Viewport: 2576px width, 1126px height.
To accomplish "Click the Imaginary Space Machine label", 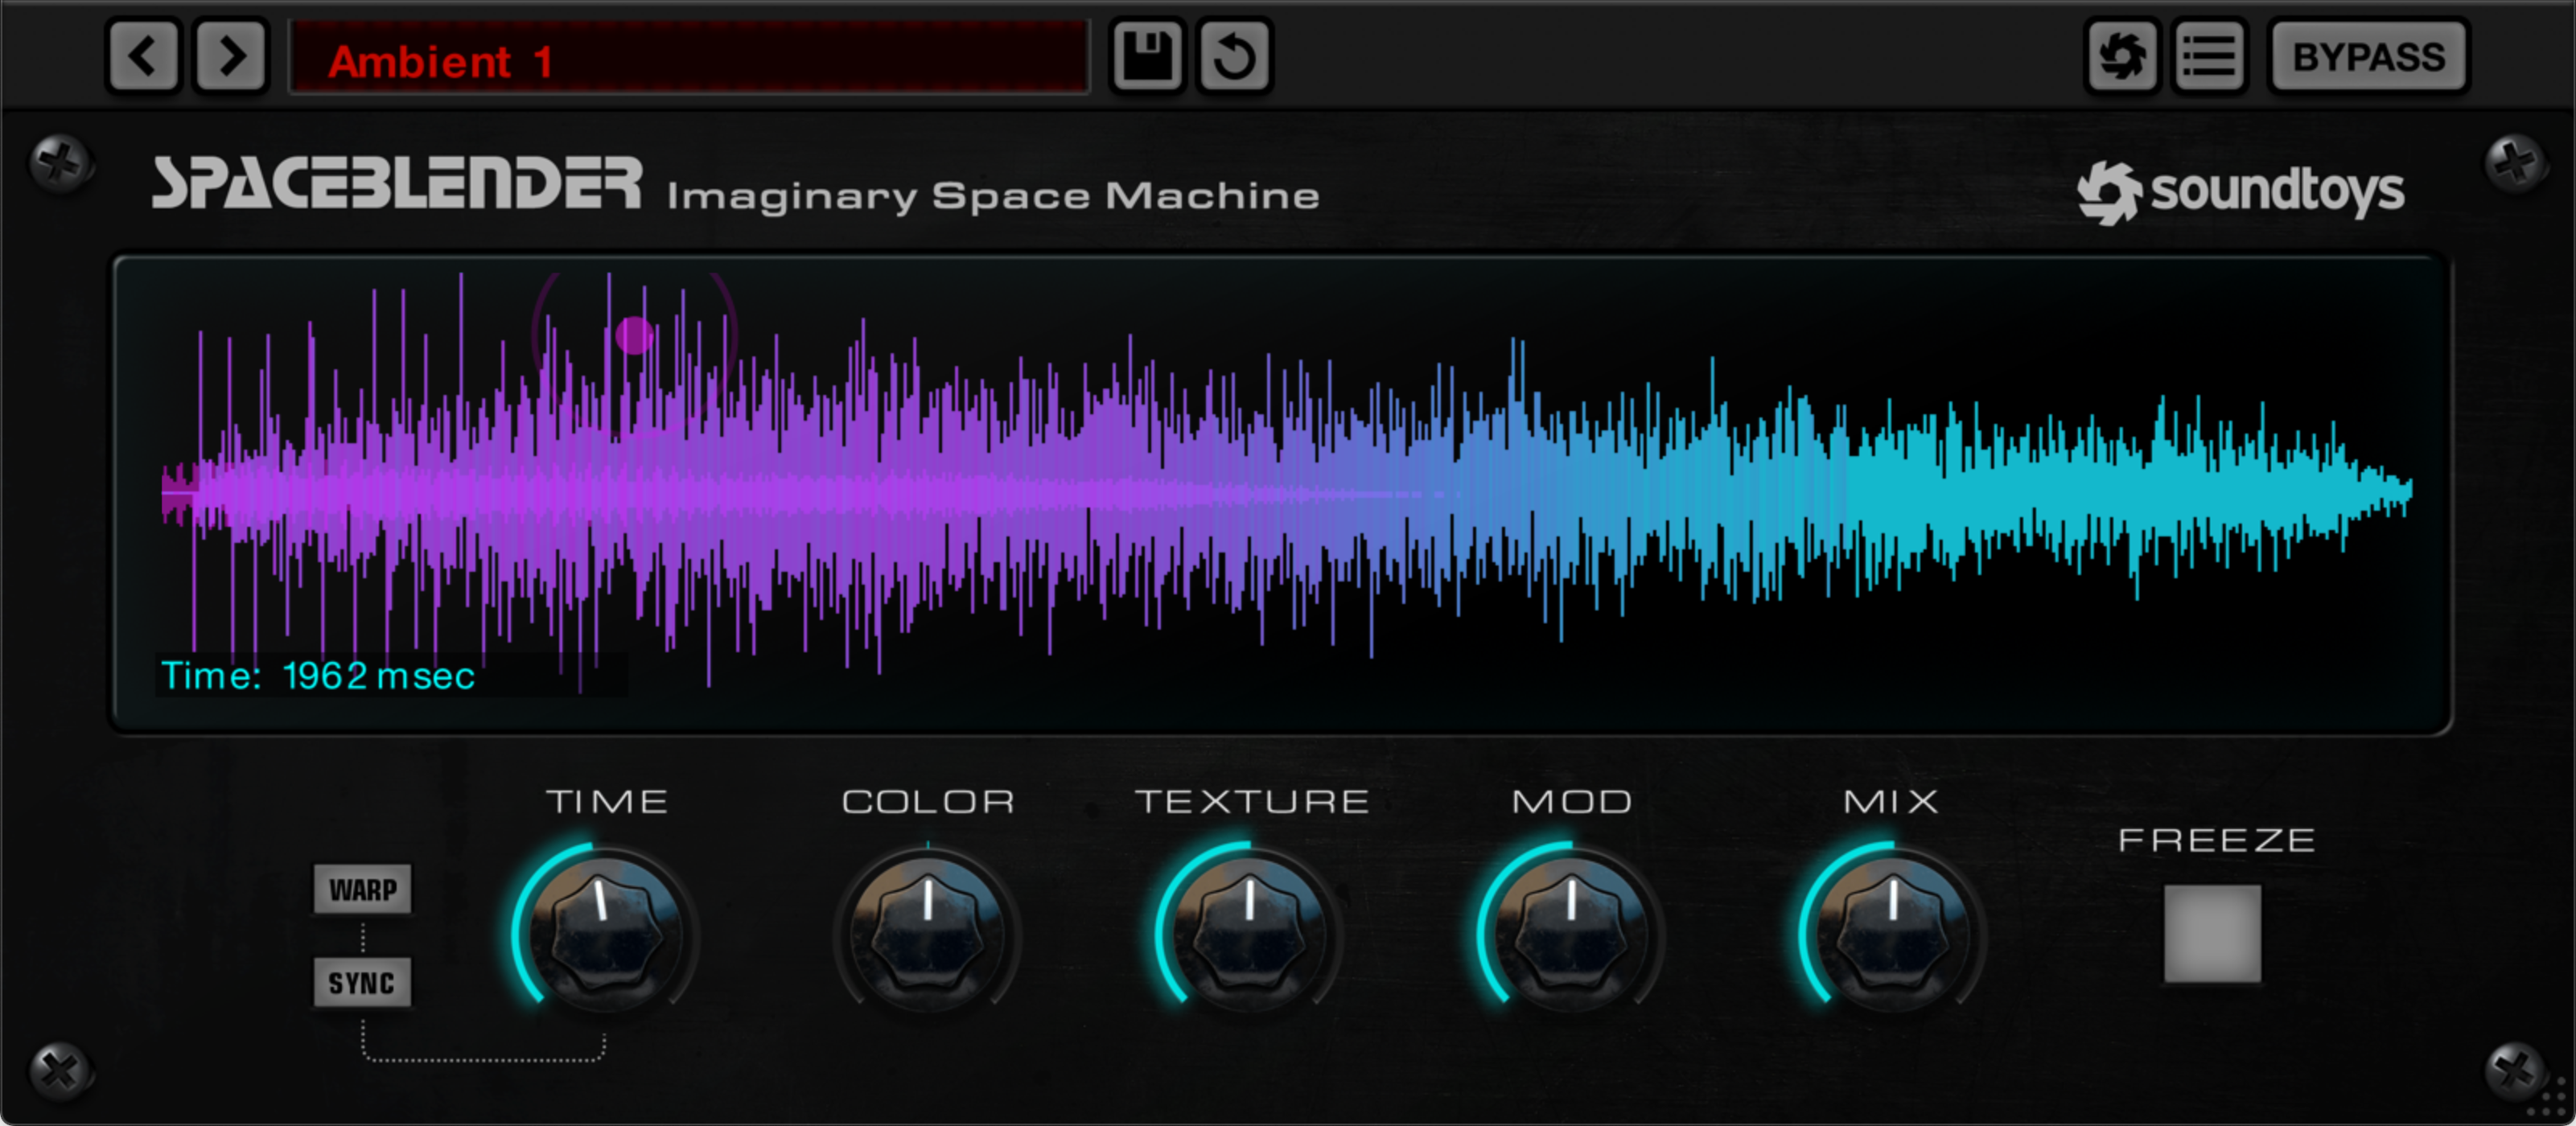I will pyautogui.click(x=993, y=195).
